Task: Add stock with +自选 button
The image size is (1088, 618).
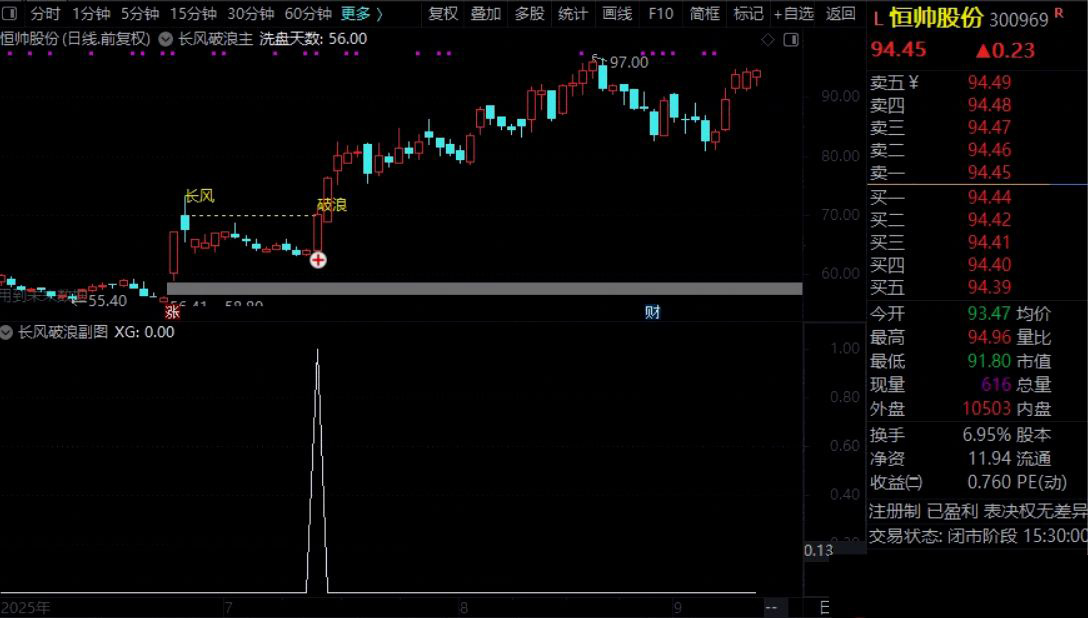Action: [793, 13]
